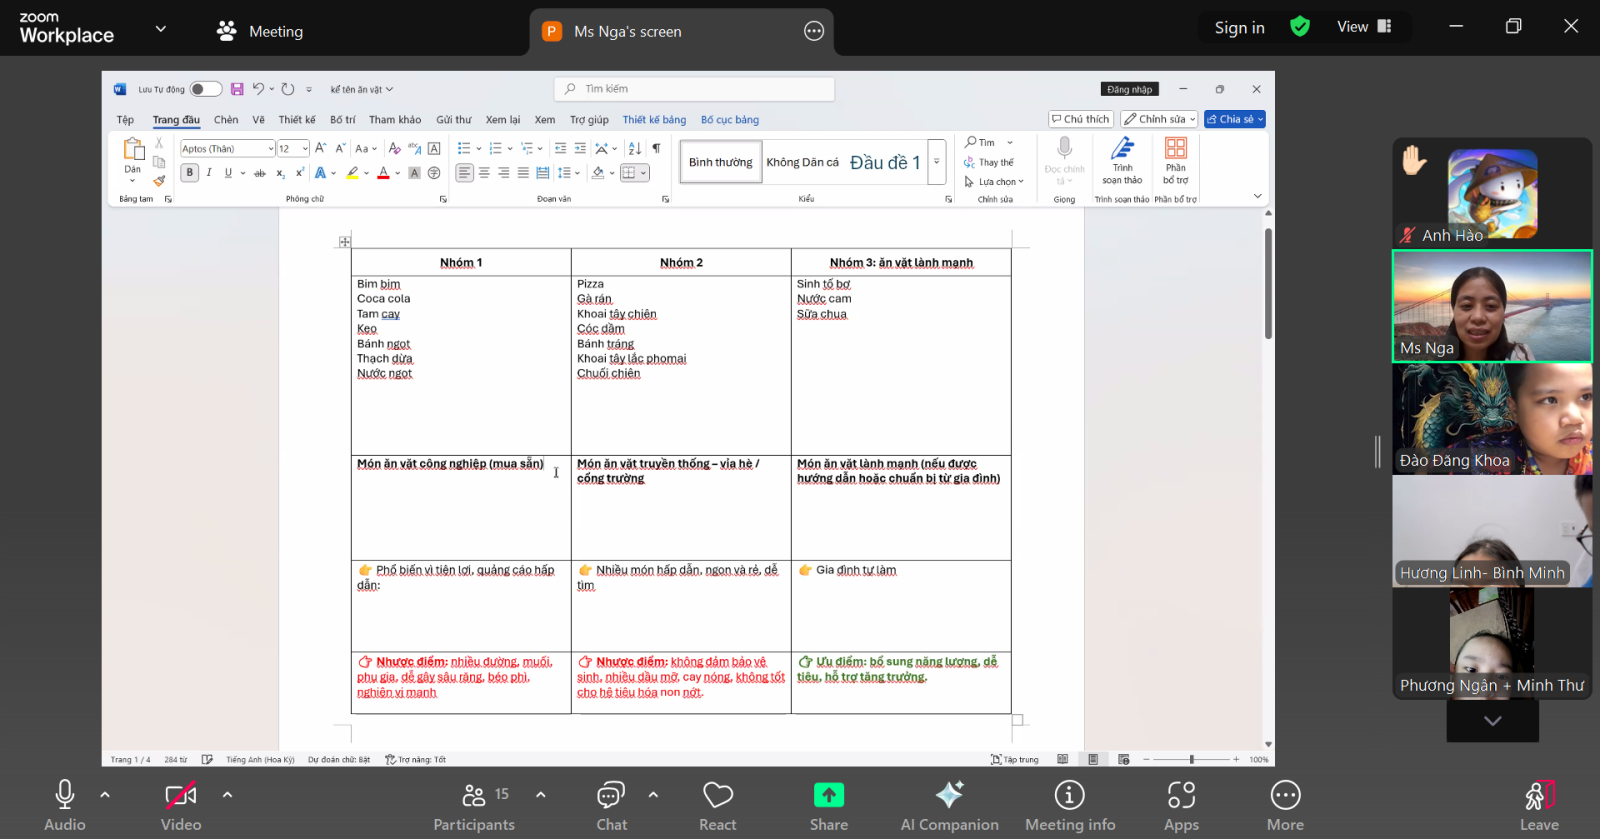Click the Sign in button
This screenshot has width=1600, height=839.
pyautogui.click(x=1239, y=28)
